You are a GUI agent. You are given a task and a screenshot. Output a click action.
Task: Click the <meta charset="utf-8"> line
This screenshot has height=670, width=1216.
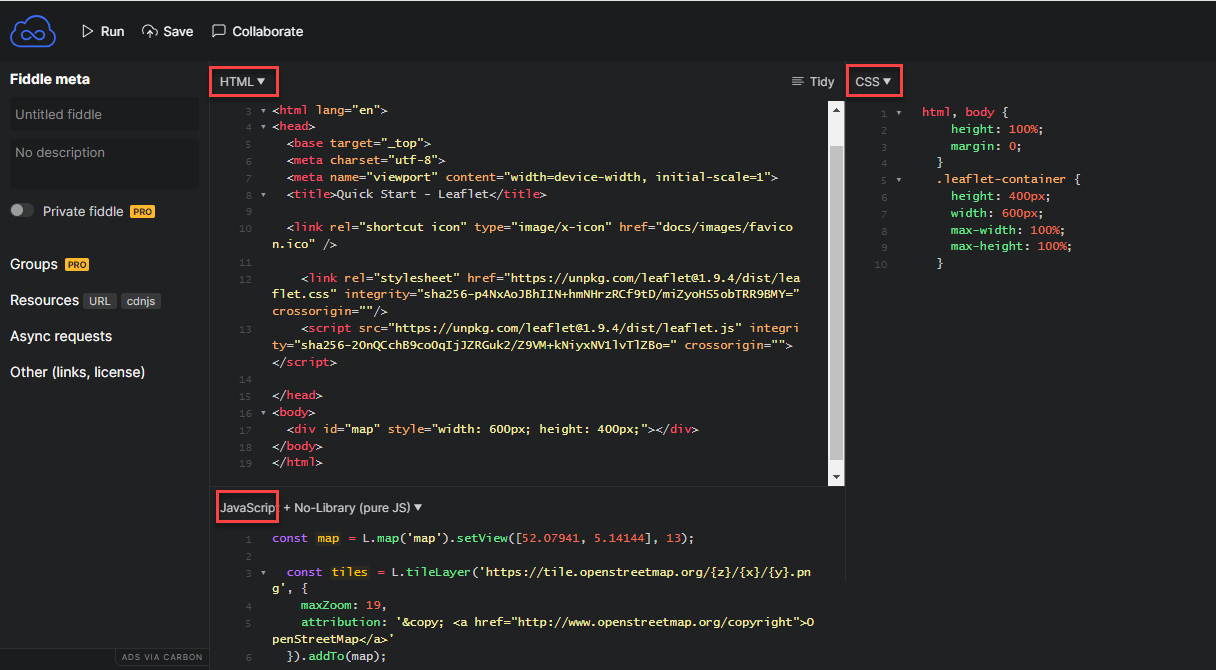click(x=365, y=160)
